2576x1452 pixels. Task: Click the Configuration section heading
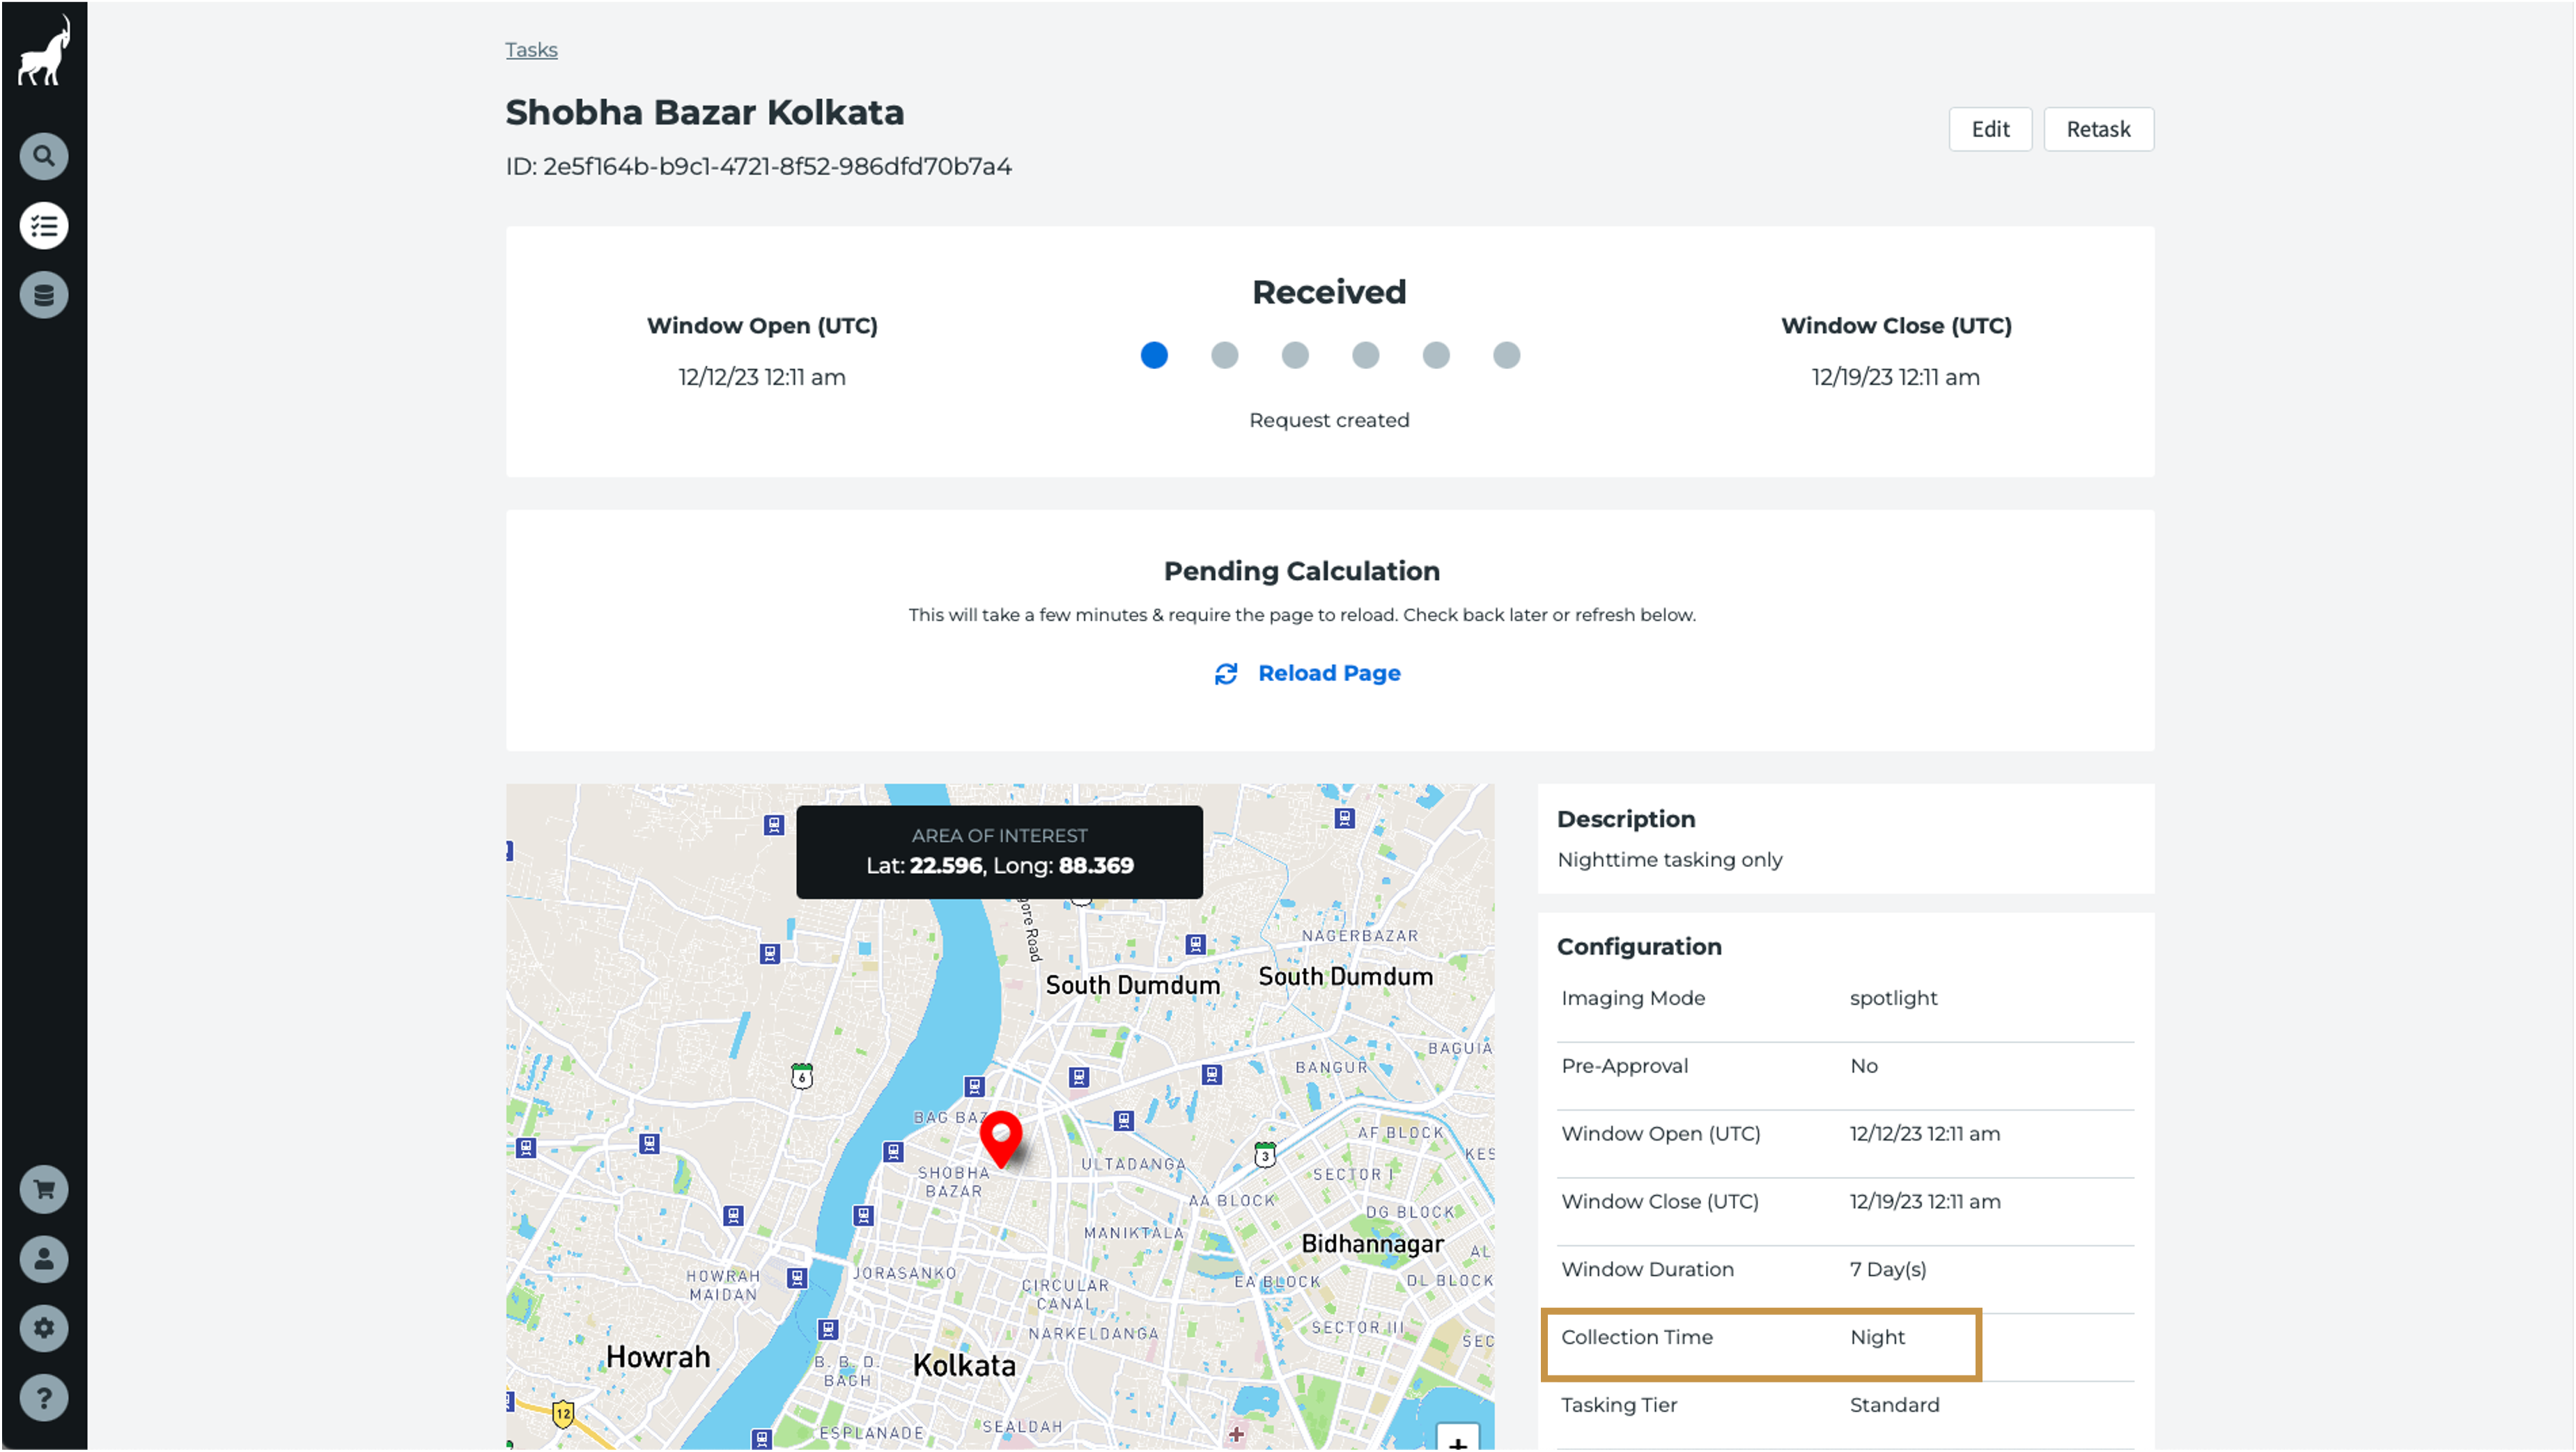pos(1639,947)
